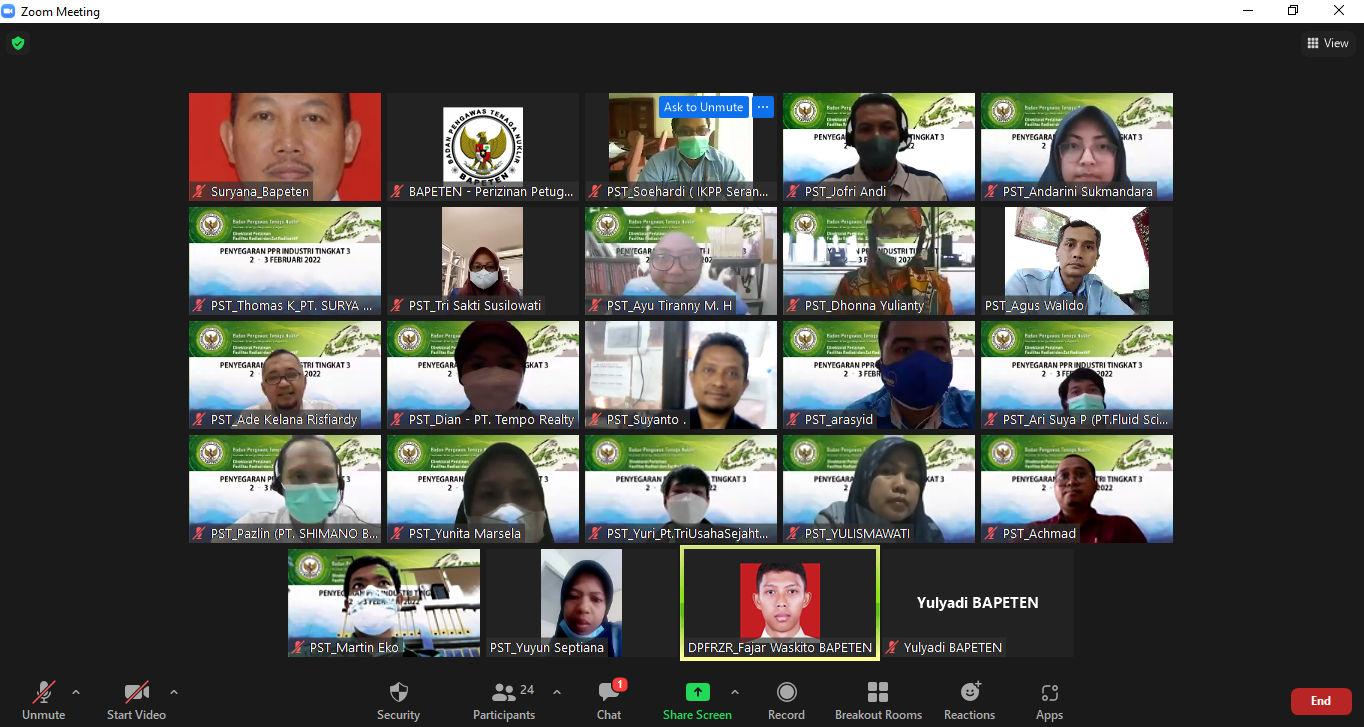Open Breakout Rooms

tap(878, 699)
